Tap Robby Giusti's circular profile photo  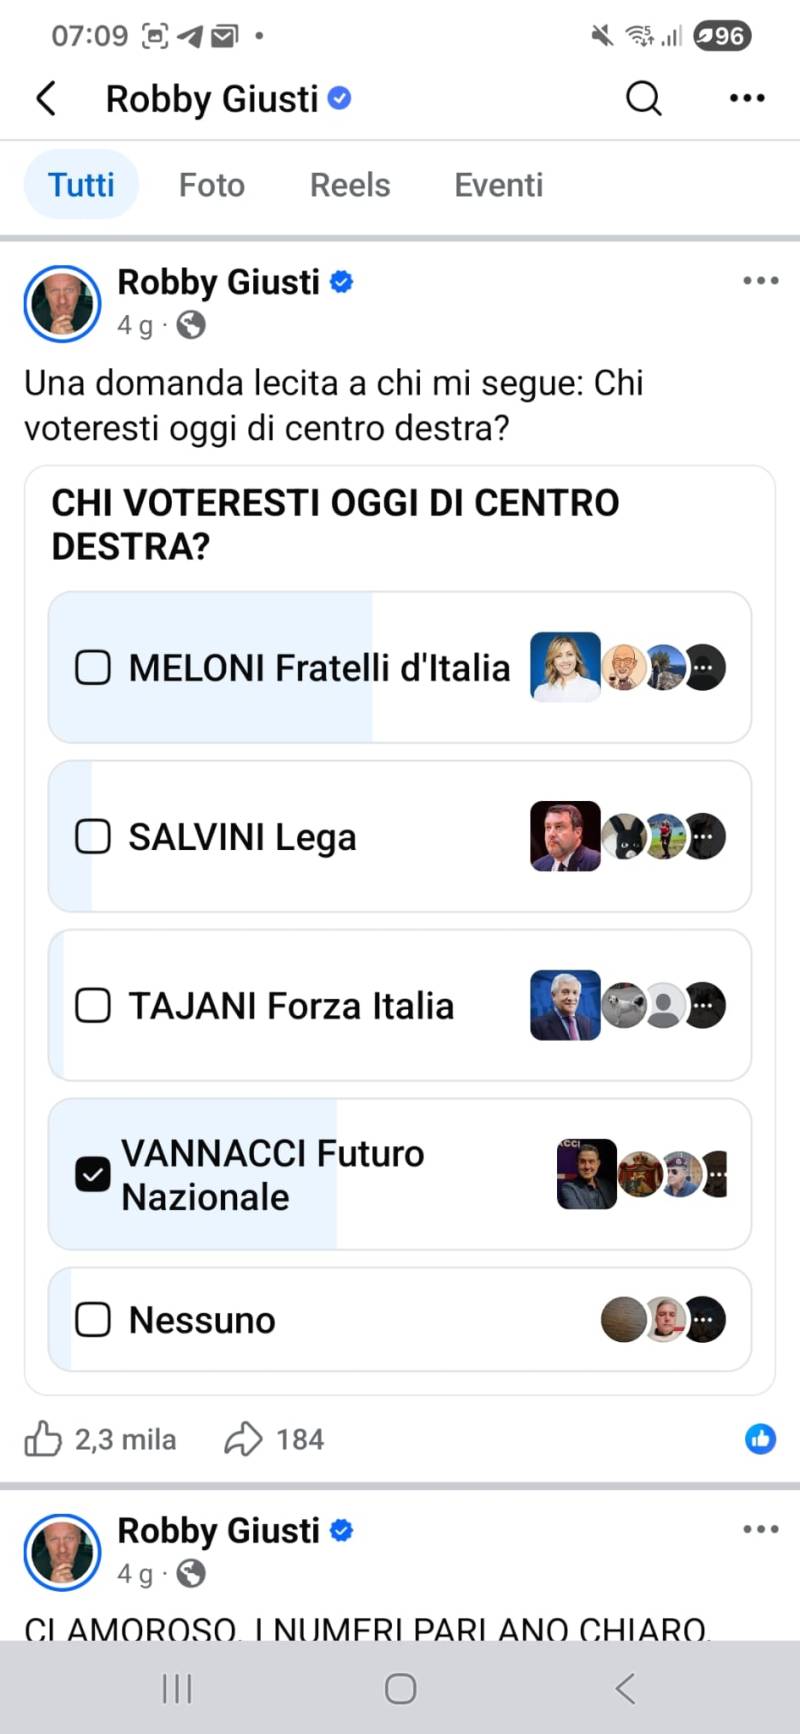click(x=62, y=304)
